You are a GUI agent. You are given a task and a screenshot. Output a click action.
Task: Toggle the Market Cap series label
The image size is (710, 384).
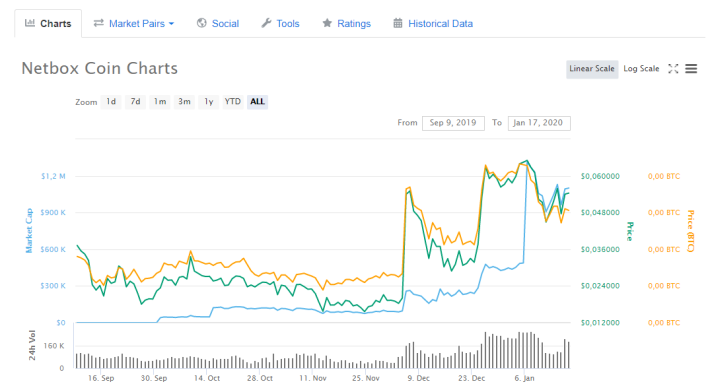point(29,230)
